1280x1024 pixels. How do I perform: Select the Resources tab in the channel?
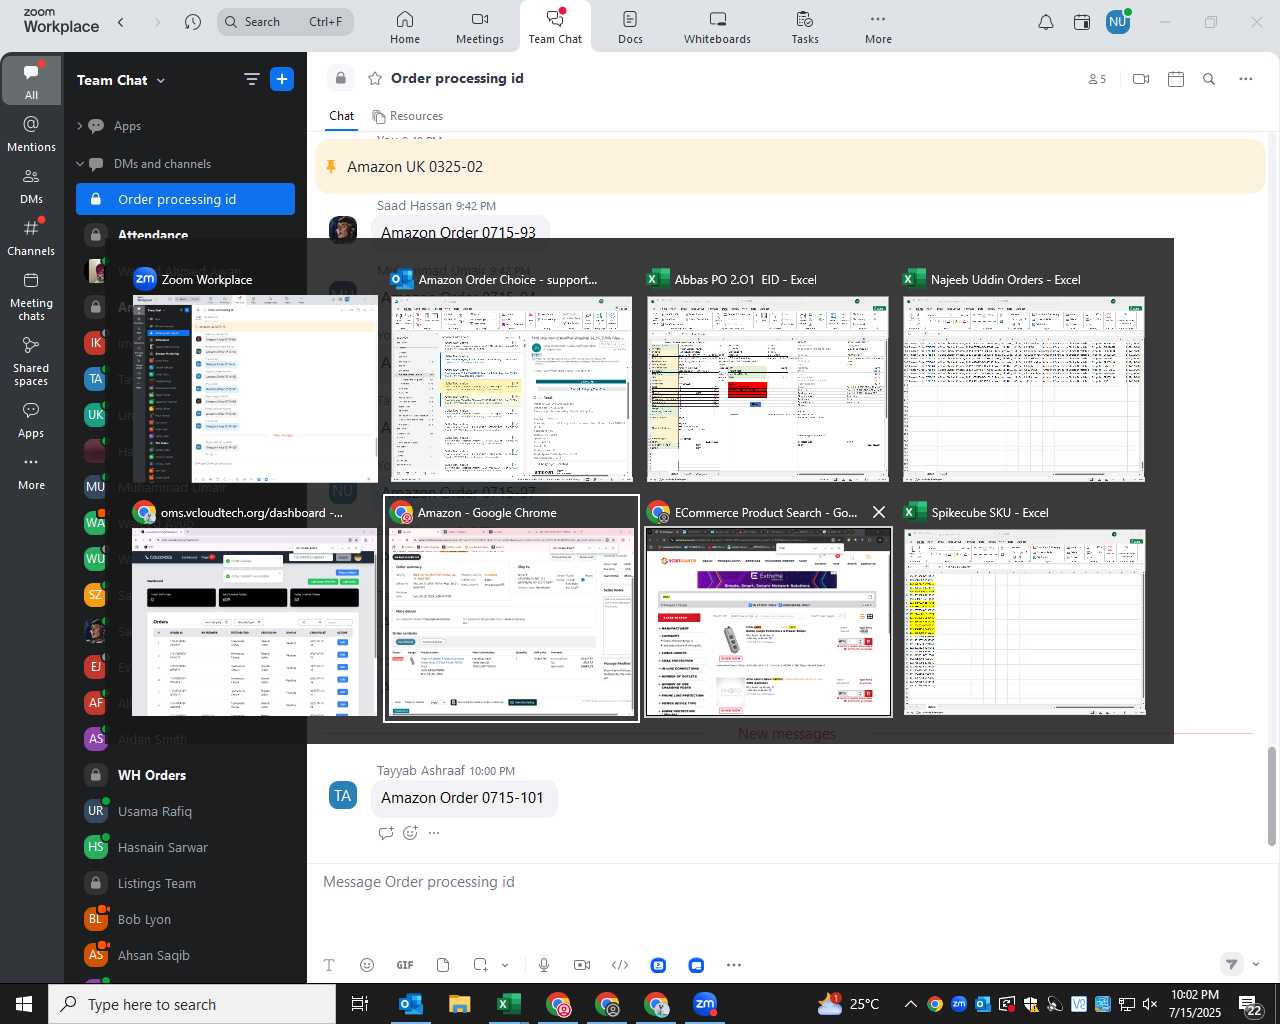click(x=407, y=116)
